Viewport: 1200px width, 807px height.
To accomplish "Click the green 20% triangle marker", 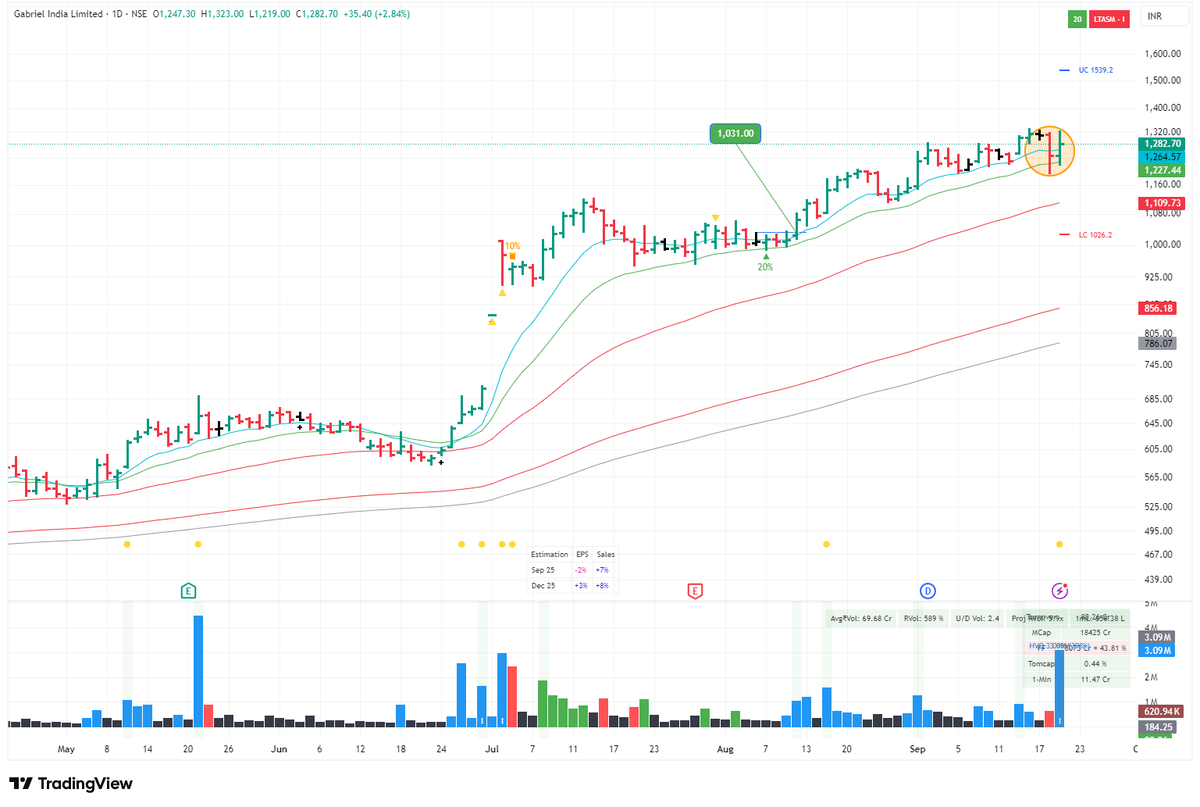I will click(x=766, y=257).
